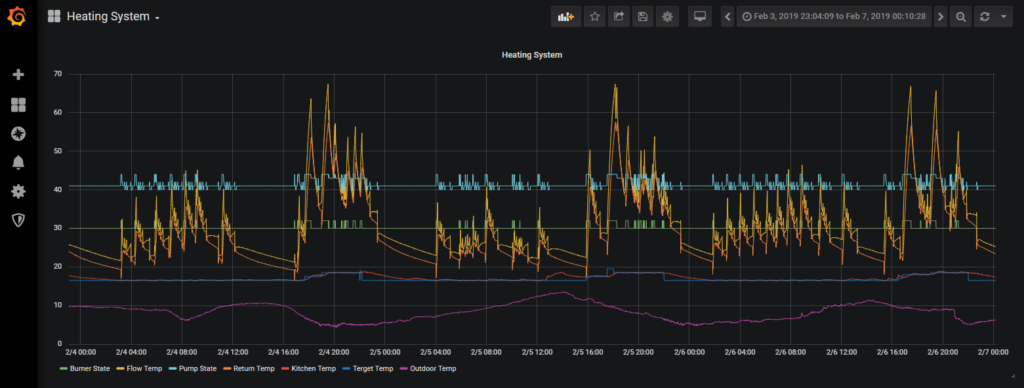Click the purple Outdoor Temp color swatch
Viewport: 1024px width, 388px height.
click(404, 369)
